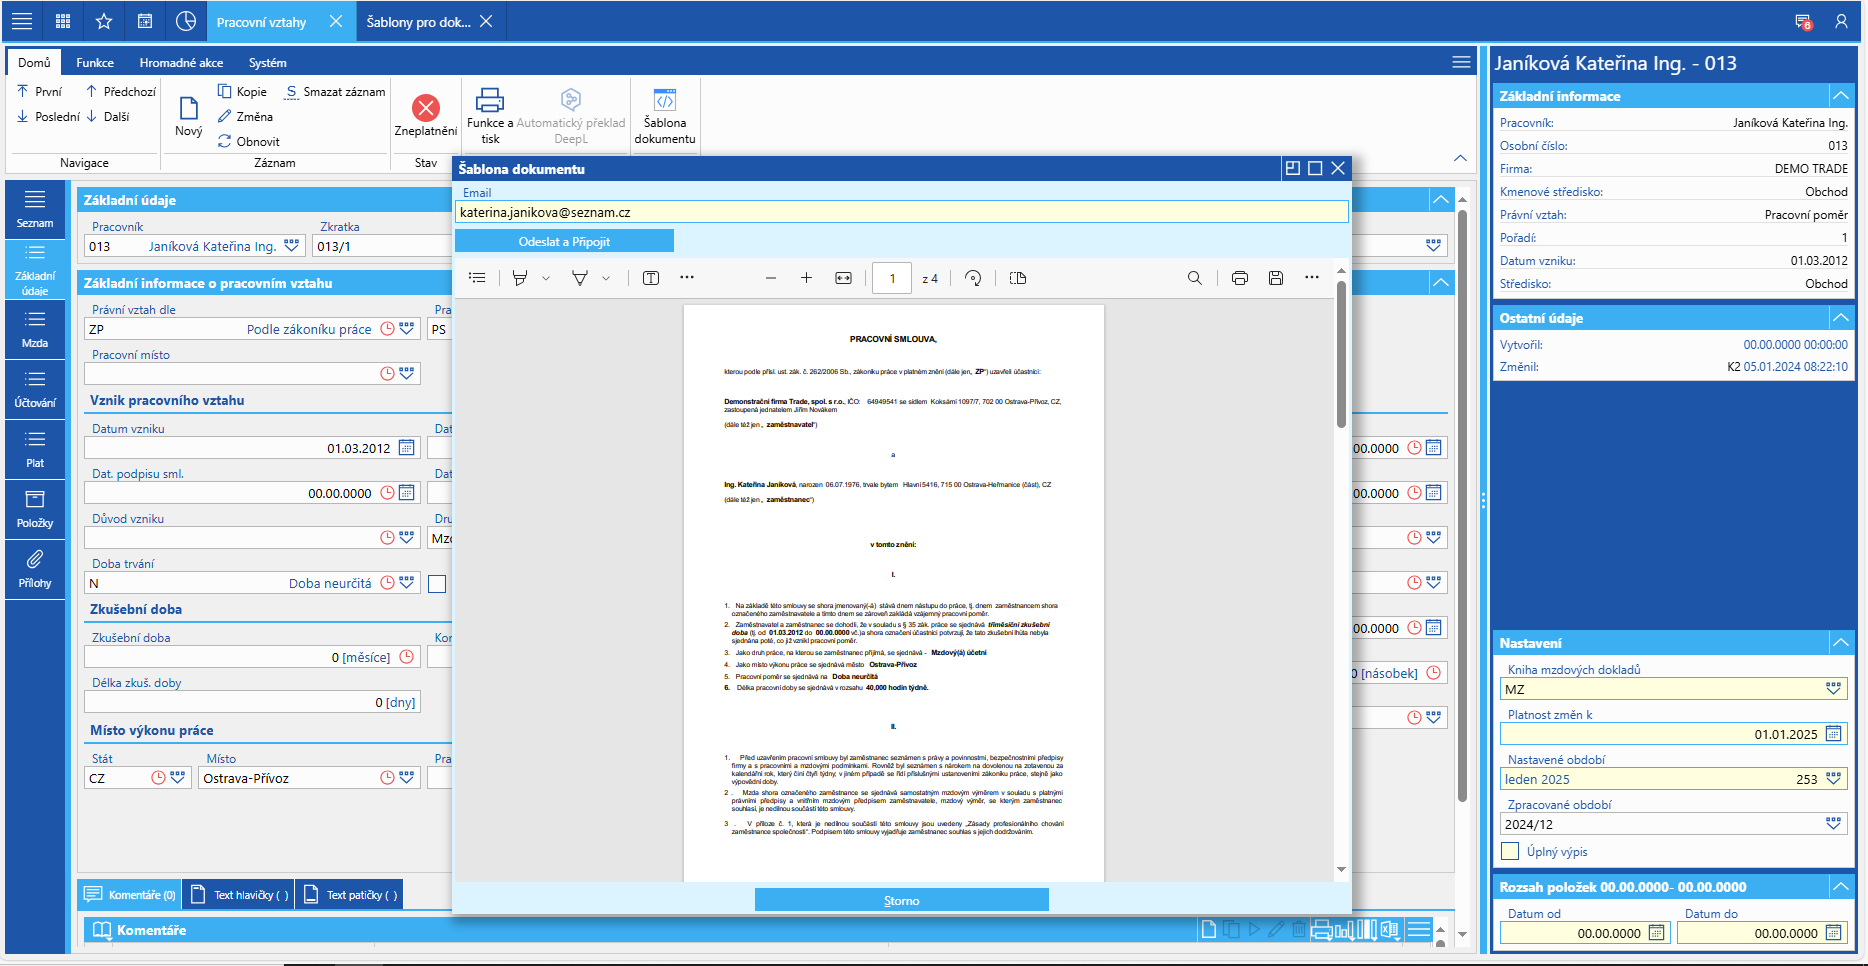Image resolution: width=1868 pixels, height=966 pixels.
Task: Rotate the PDF page
Action: 973,278
